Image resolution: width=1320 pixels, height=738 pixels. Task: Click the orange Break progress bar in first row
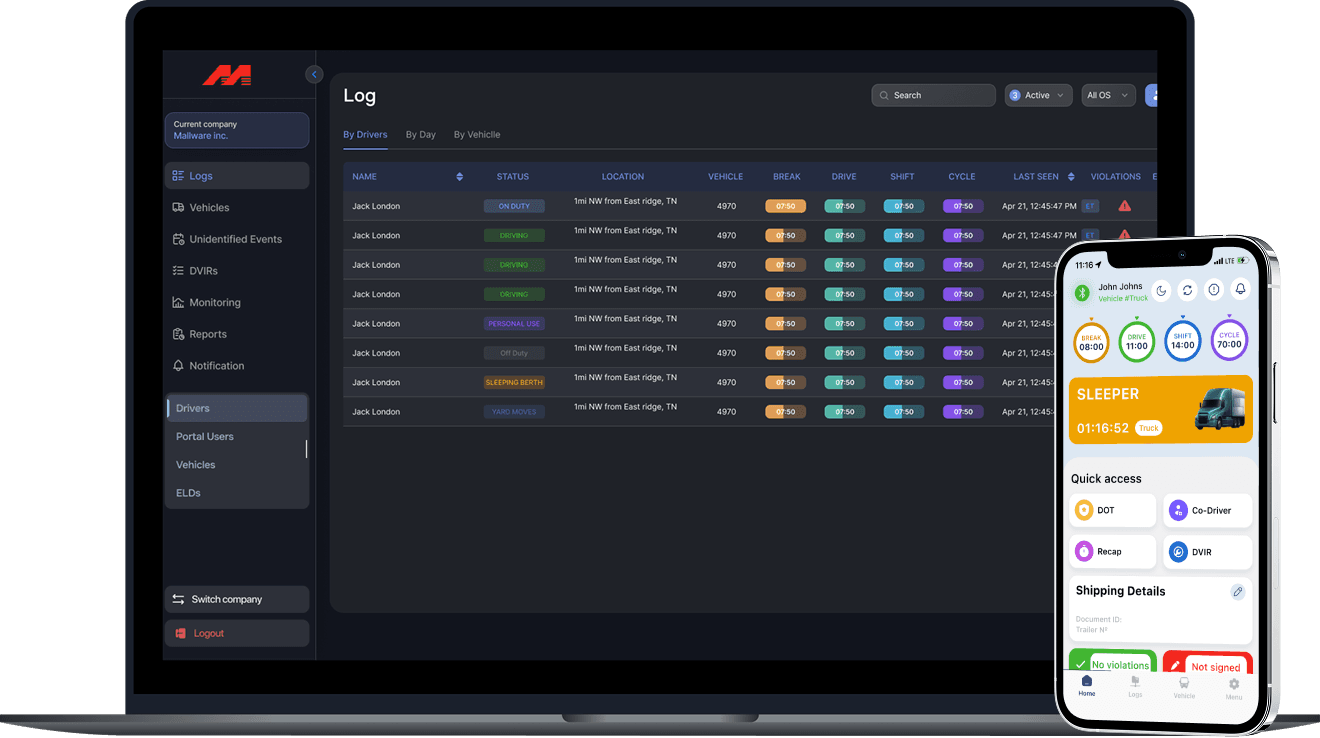coord(785,207)
